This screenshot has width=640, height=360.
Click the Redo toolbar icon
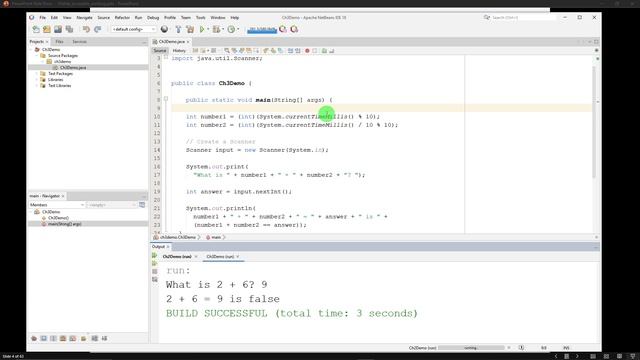click(98, 29)
